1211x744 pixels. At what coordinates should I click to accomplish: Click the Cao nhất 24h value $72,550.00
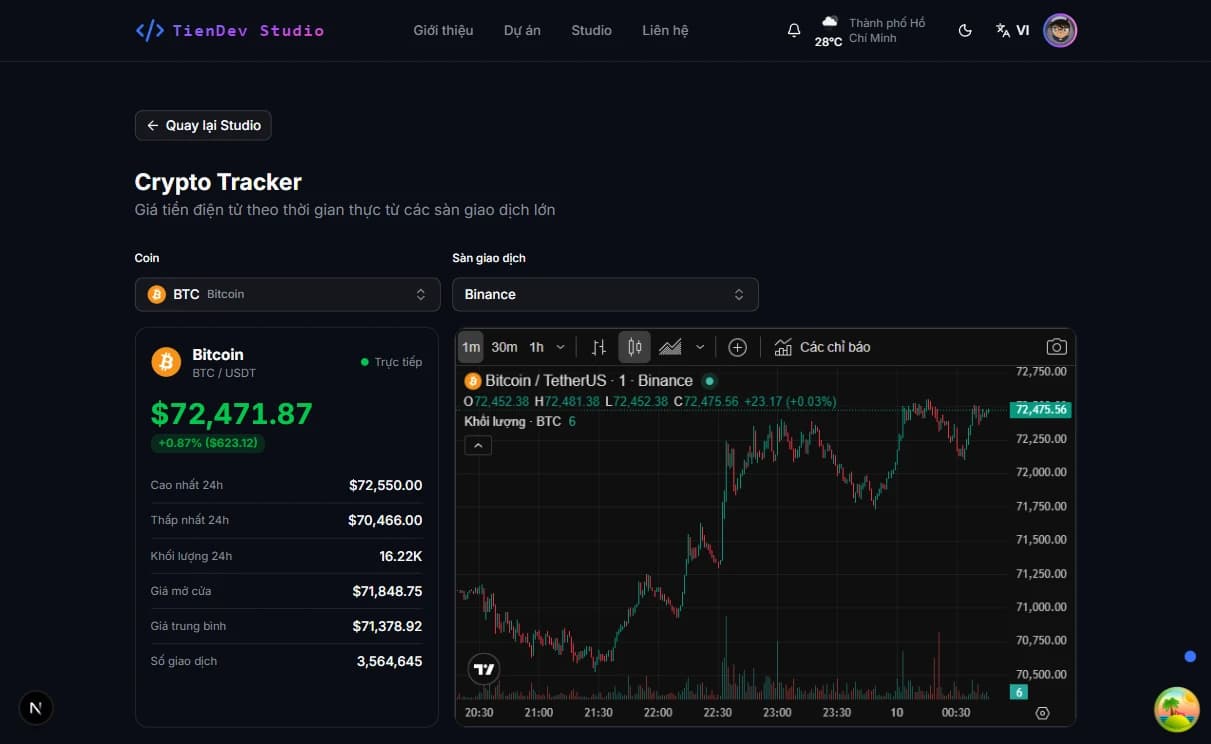tap(385, 485)
